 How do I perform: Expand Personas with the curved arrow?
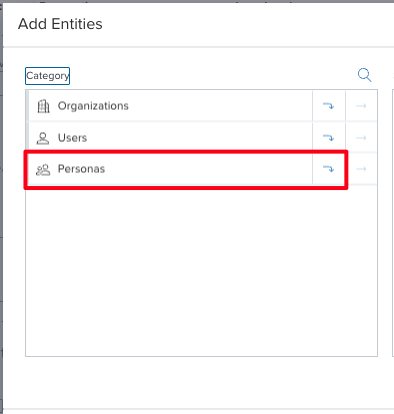tap(329, 169)
